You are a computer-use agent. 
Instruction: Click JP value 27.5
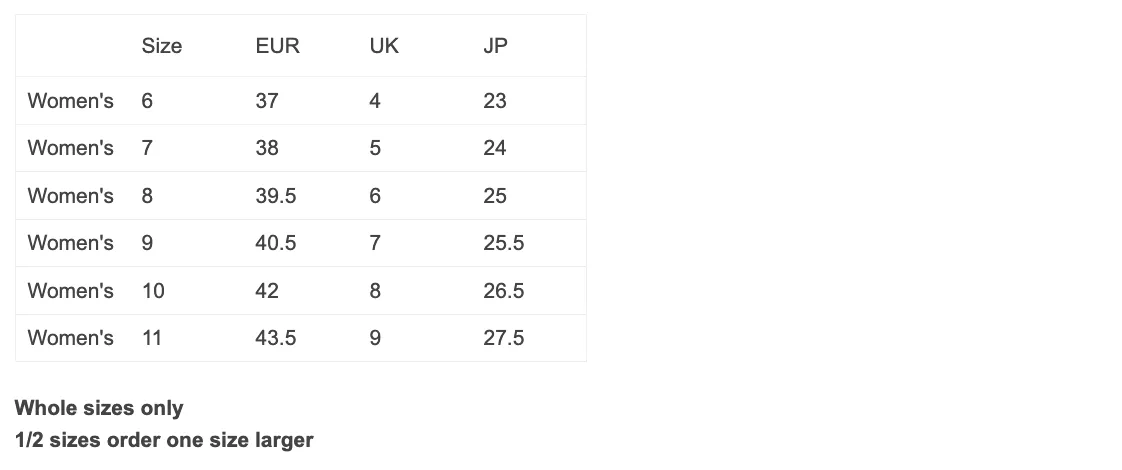click(504, 338)
